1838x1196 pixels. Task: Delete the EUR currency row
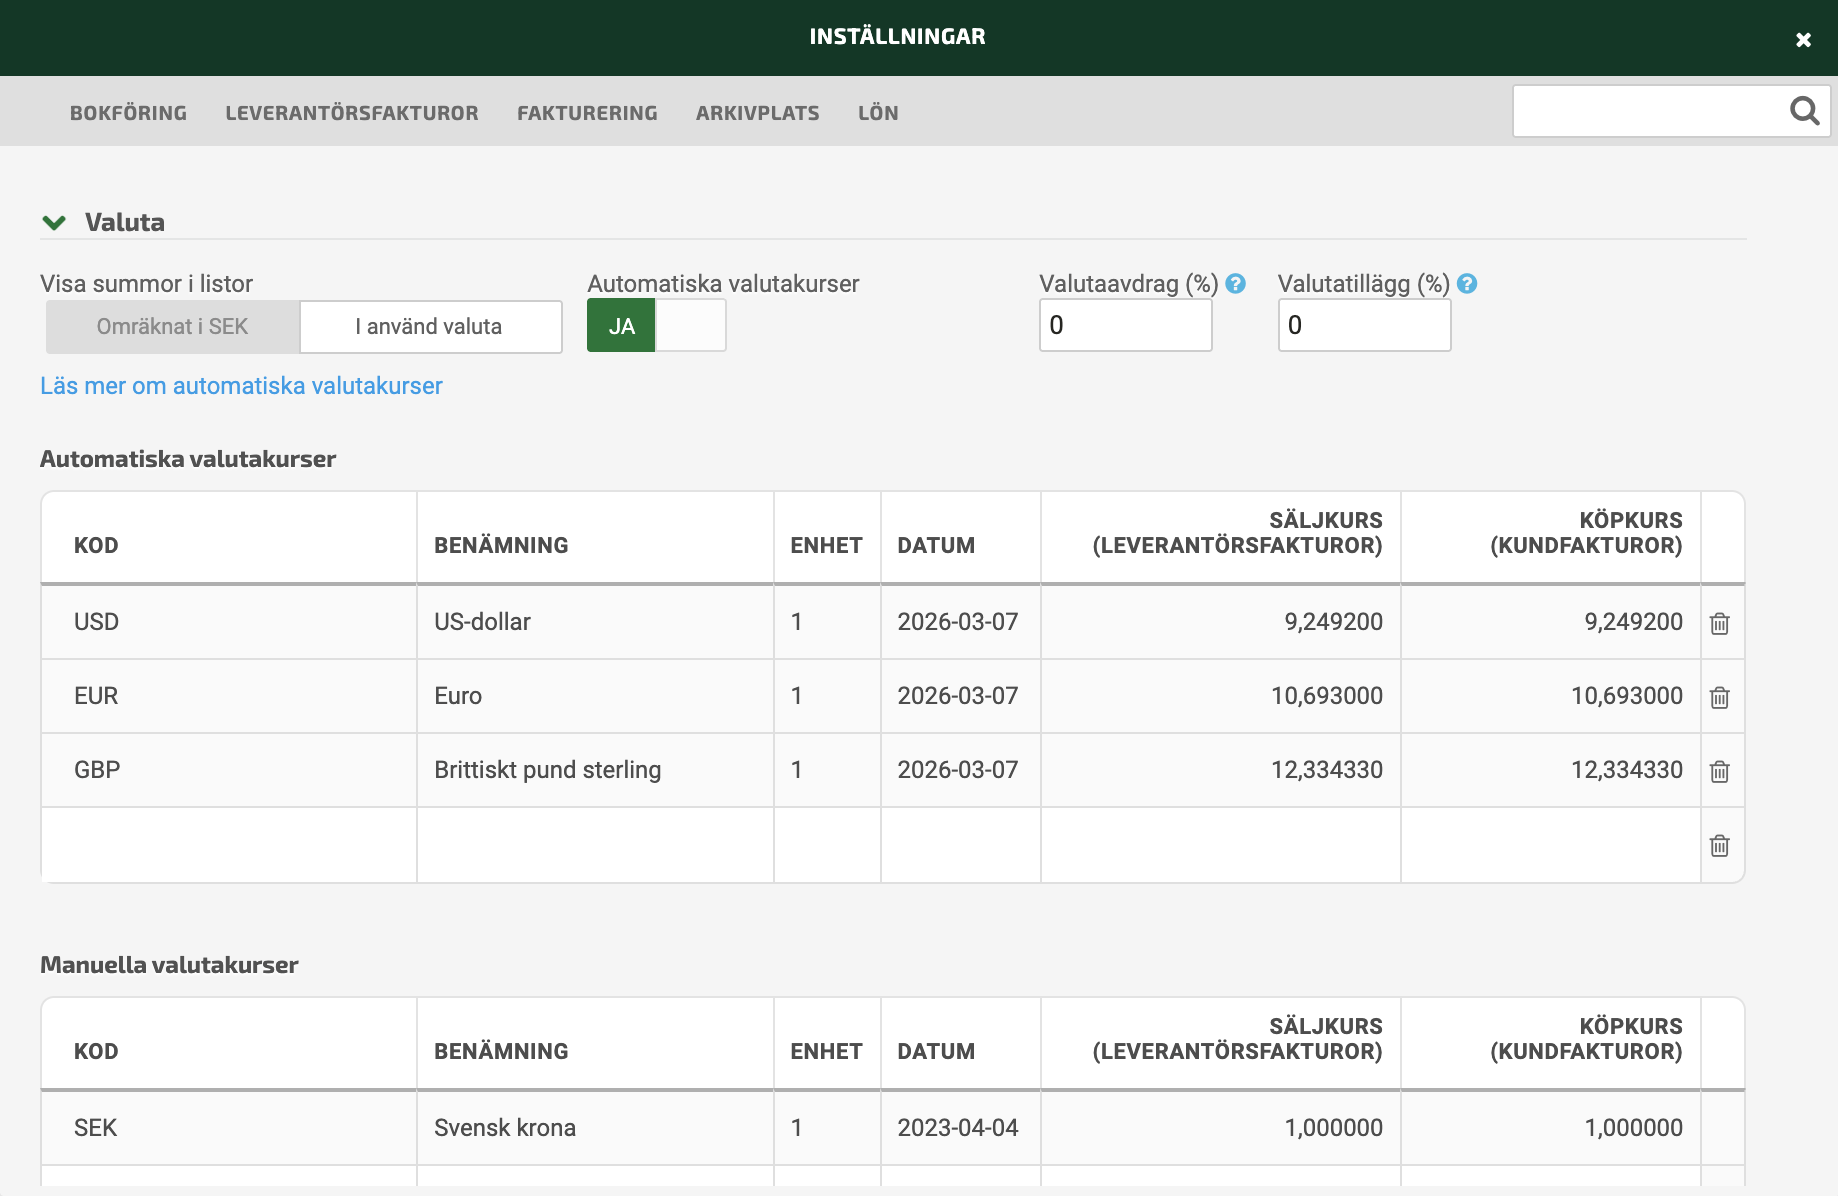tap(1719, 697)
